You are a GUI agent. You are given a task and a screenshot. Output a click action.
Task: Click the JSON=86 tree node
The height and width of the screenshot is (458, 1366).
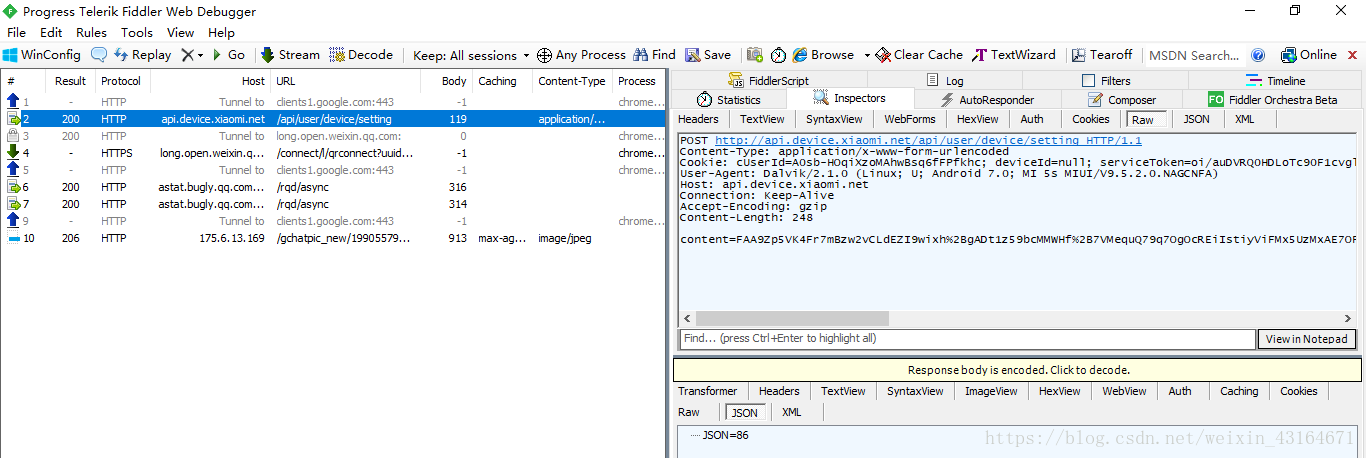[725, 435]
